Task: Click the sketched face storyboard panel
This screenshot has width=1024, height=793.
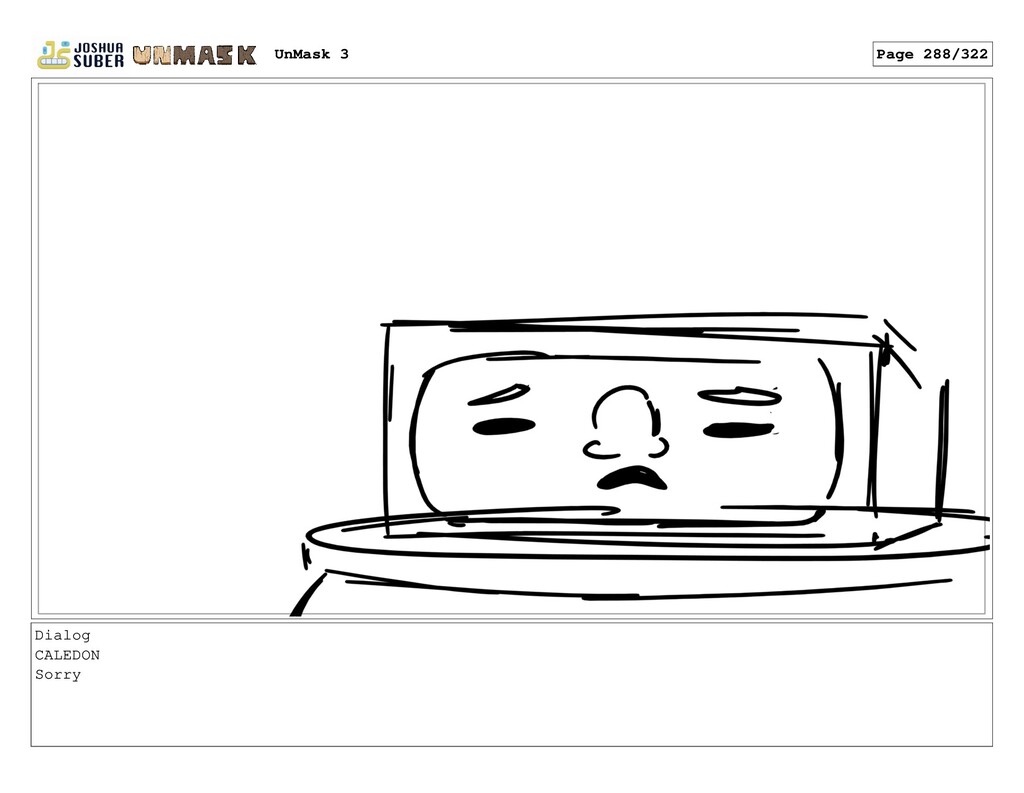Action: point(511,349)
